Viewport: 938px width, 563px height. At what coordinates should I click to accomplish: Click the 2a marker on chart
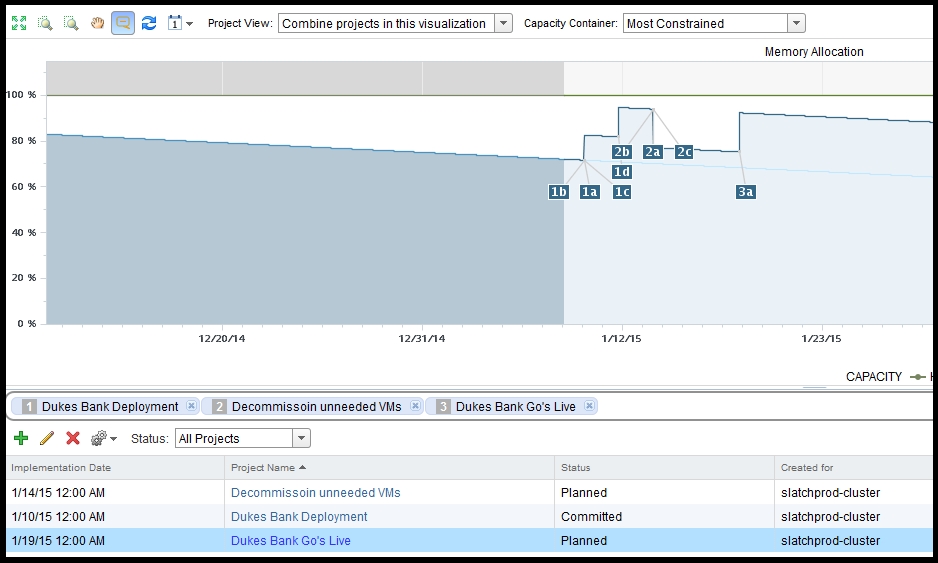[x=653, y=152]
